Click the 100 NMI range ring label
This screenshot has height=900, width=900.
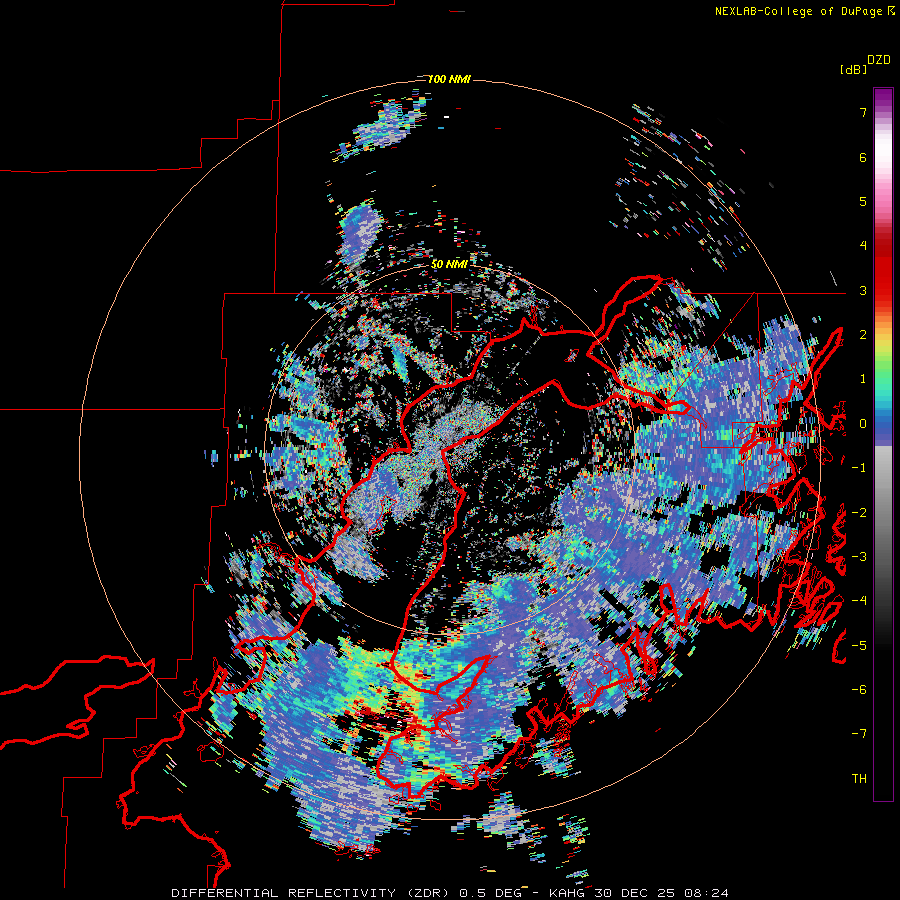(449, 79)
